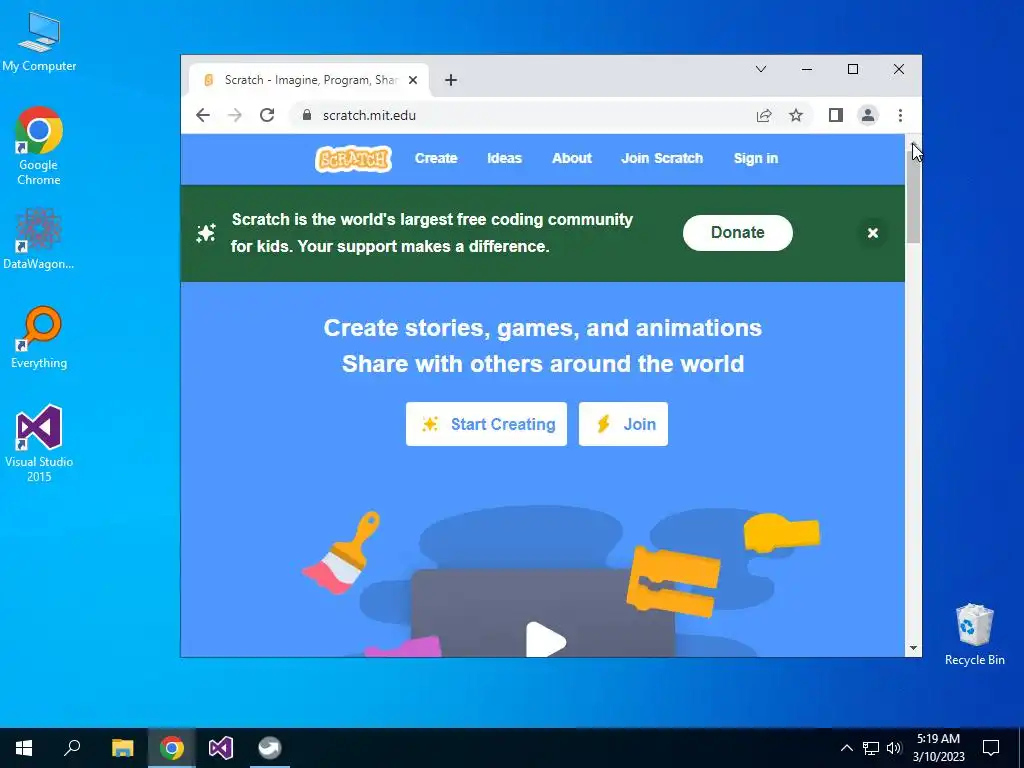Viewport: 1024px width, 768px height.
Task: Click the Chrome taskbar icon
Action: 172,748
